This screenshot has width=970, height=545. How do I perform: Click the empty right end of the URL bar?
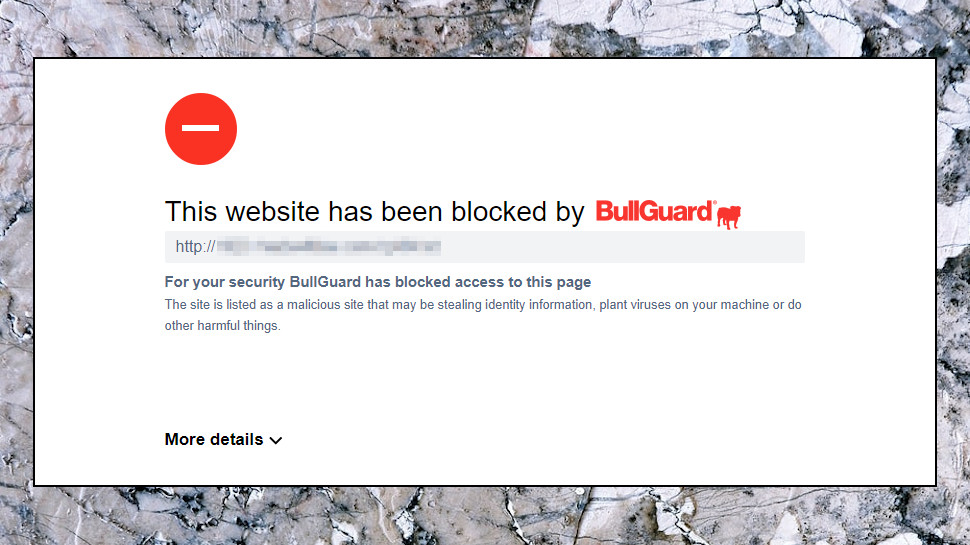(622, 247)
